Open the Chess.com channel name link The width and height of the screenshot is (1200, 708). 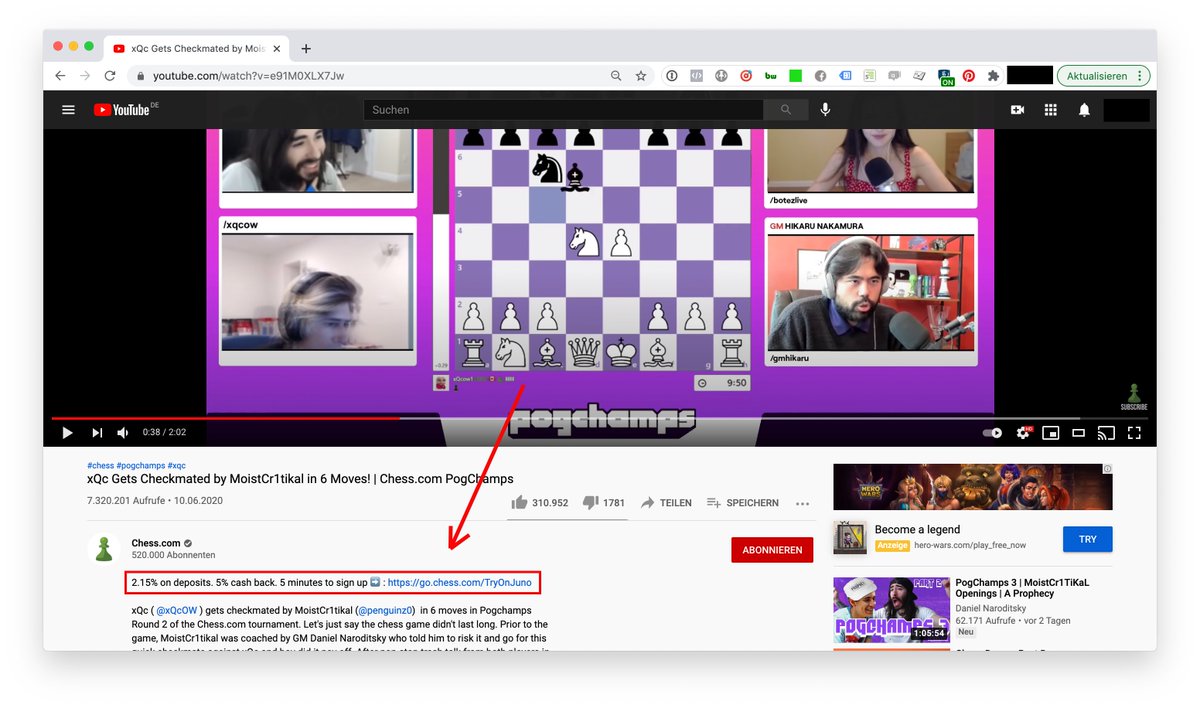(155, 543)
